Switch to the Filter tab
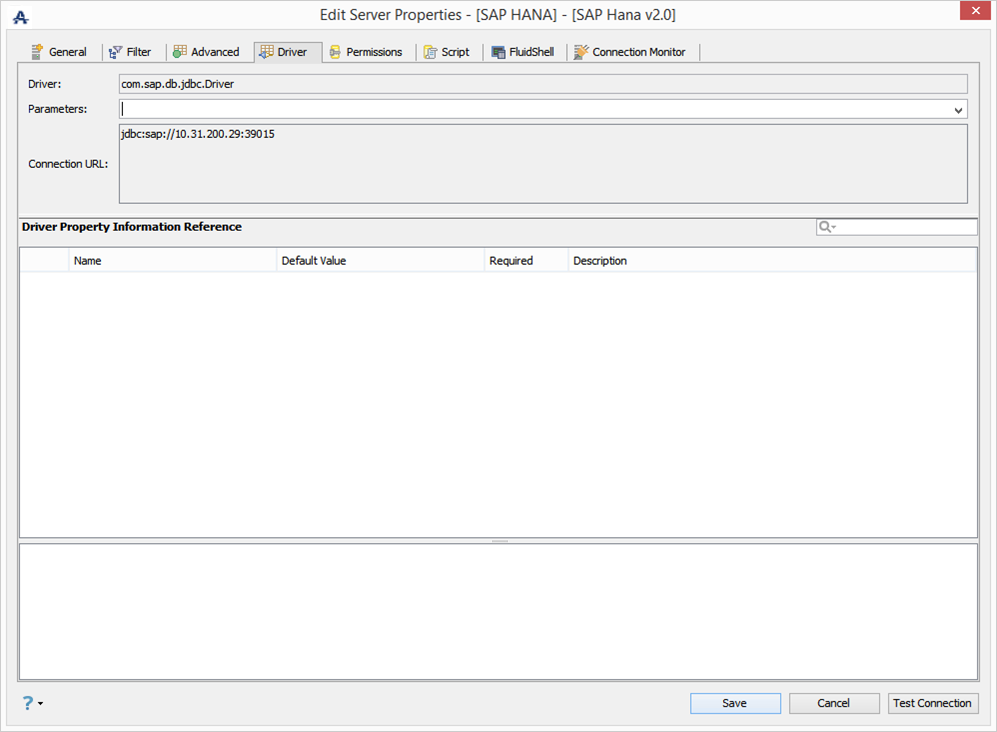The height and width of the screenshot is (732, 997). 130,52
